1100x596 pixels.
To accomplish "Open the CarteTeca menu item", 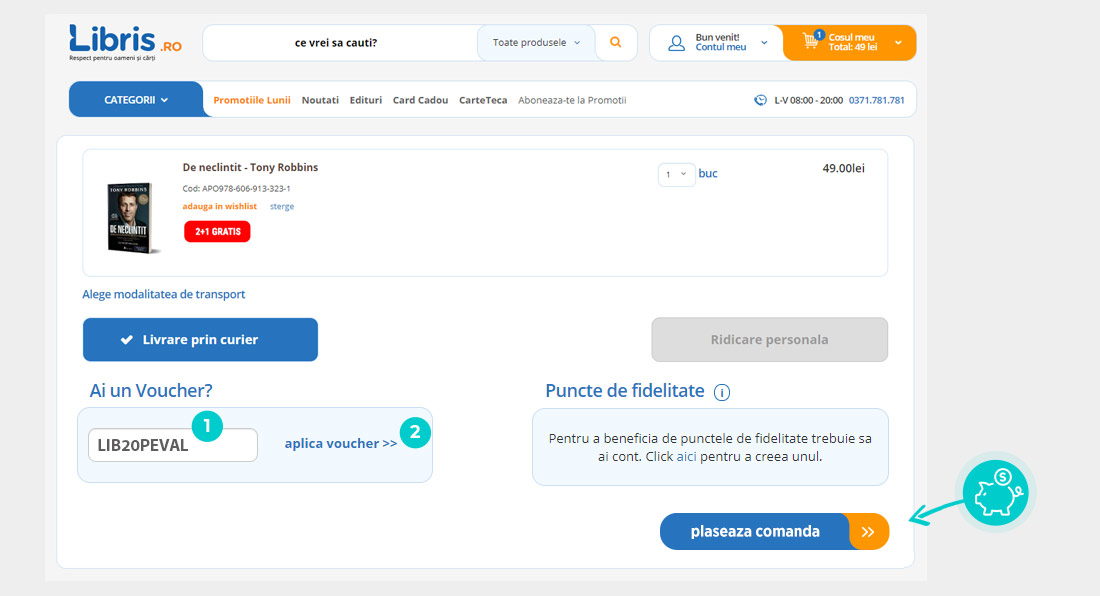I will [483, 100].
